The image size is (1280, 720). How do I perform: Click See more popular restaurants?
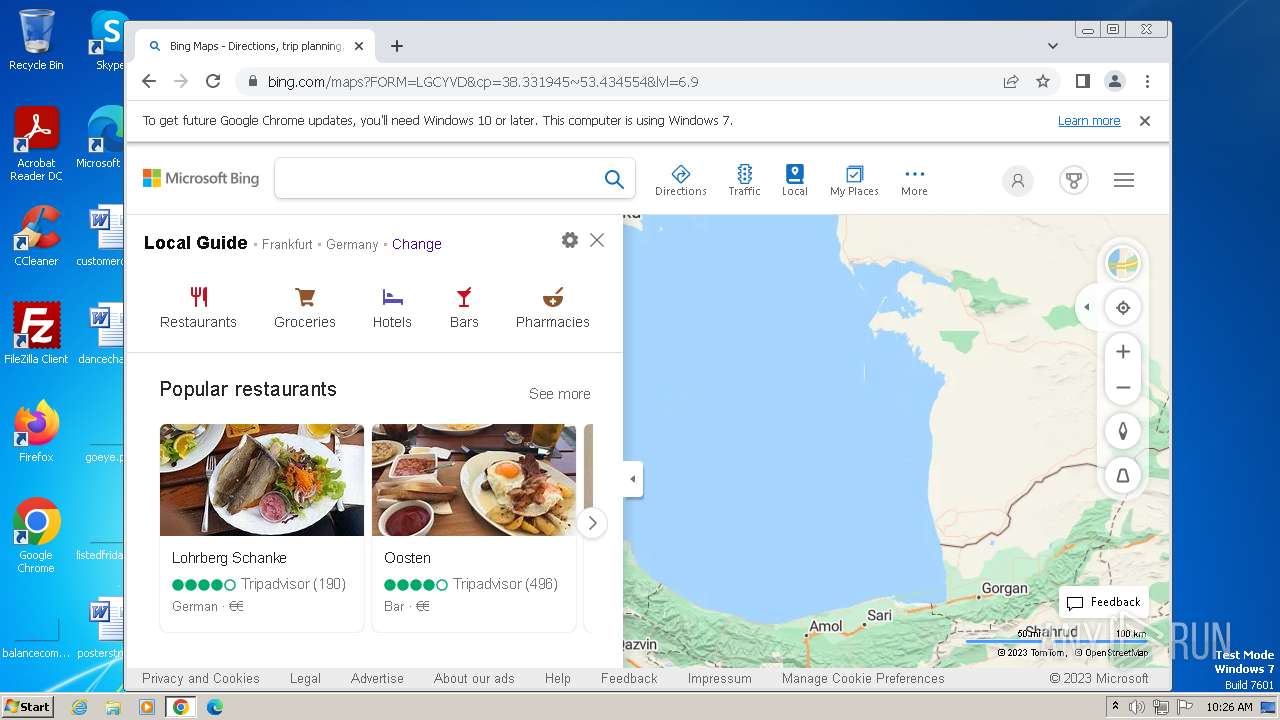560,394
